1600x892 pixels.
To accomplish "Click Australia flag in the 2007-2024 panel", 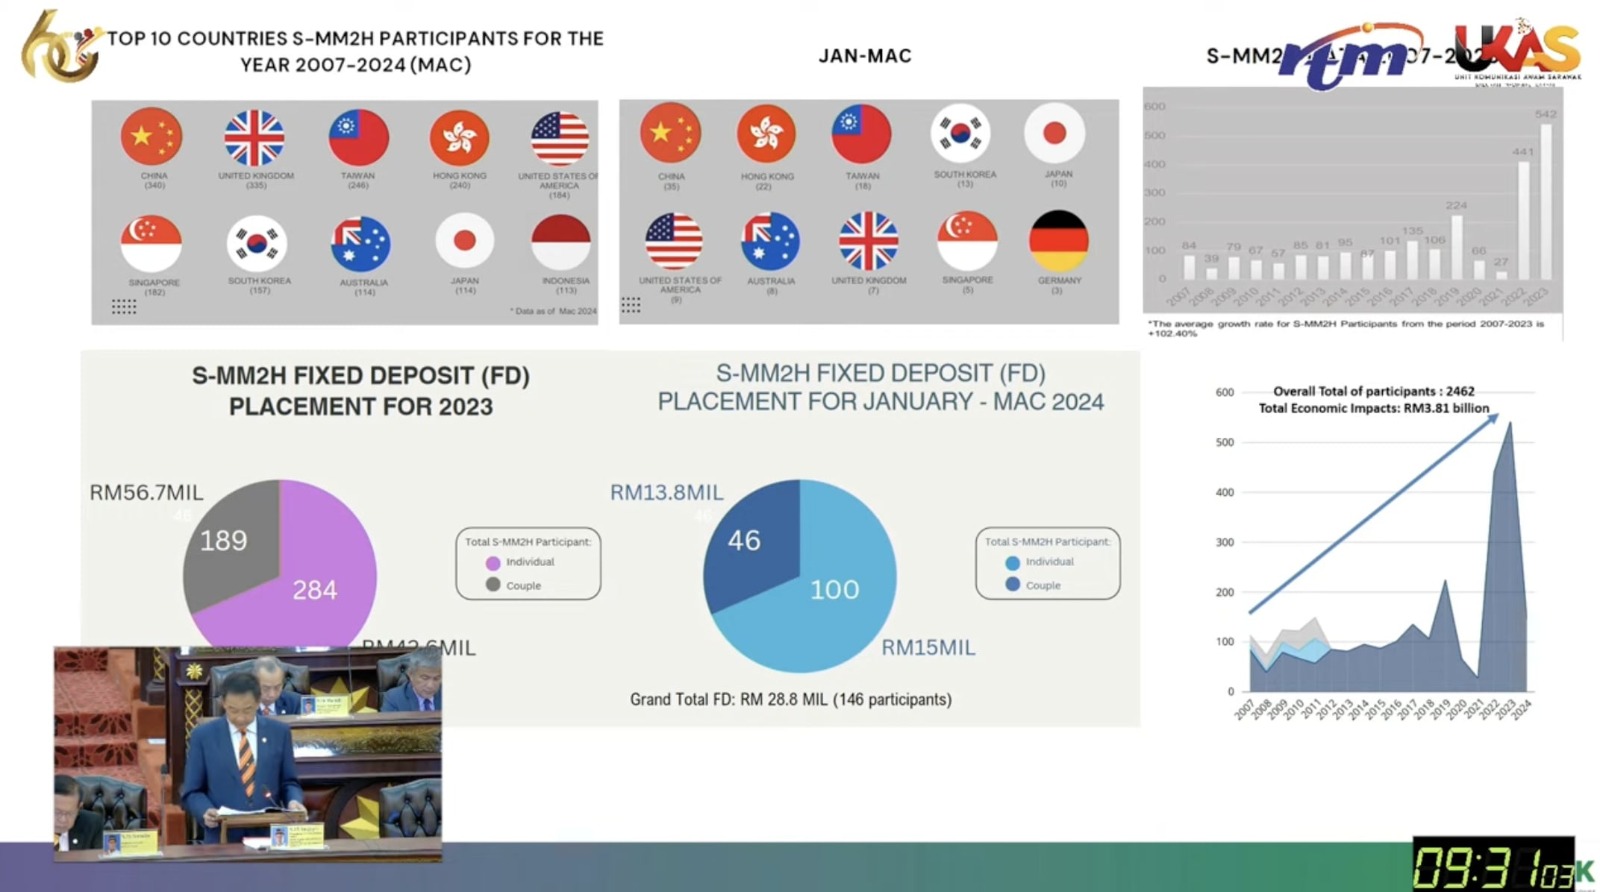I will tap(360, 244).
